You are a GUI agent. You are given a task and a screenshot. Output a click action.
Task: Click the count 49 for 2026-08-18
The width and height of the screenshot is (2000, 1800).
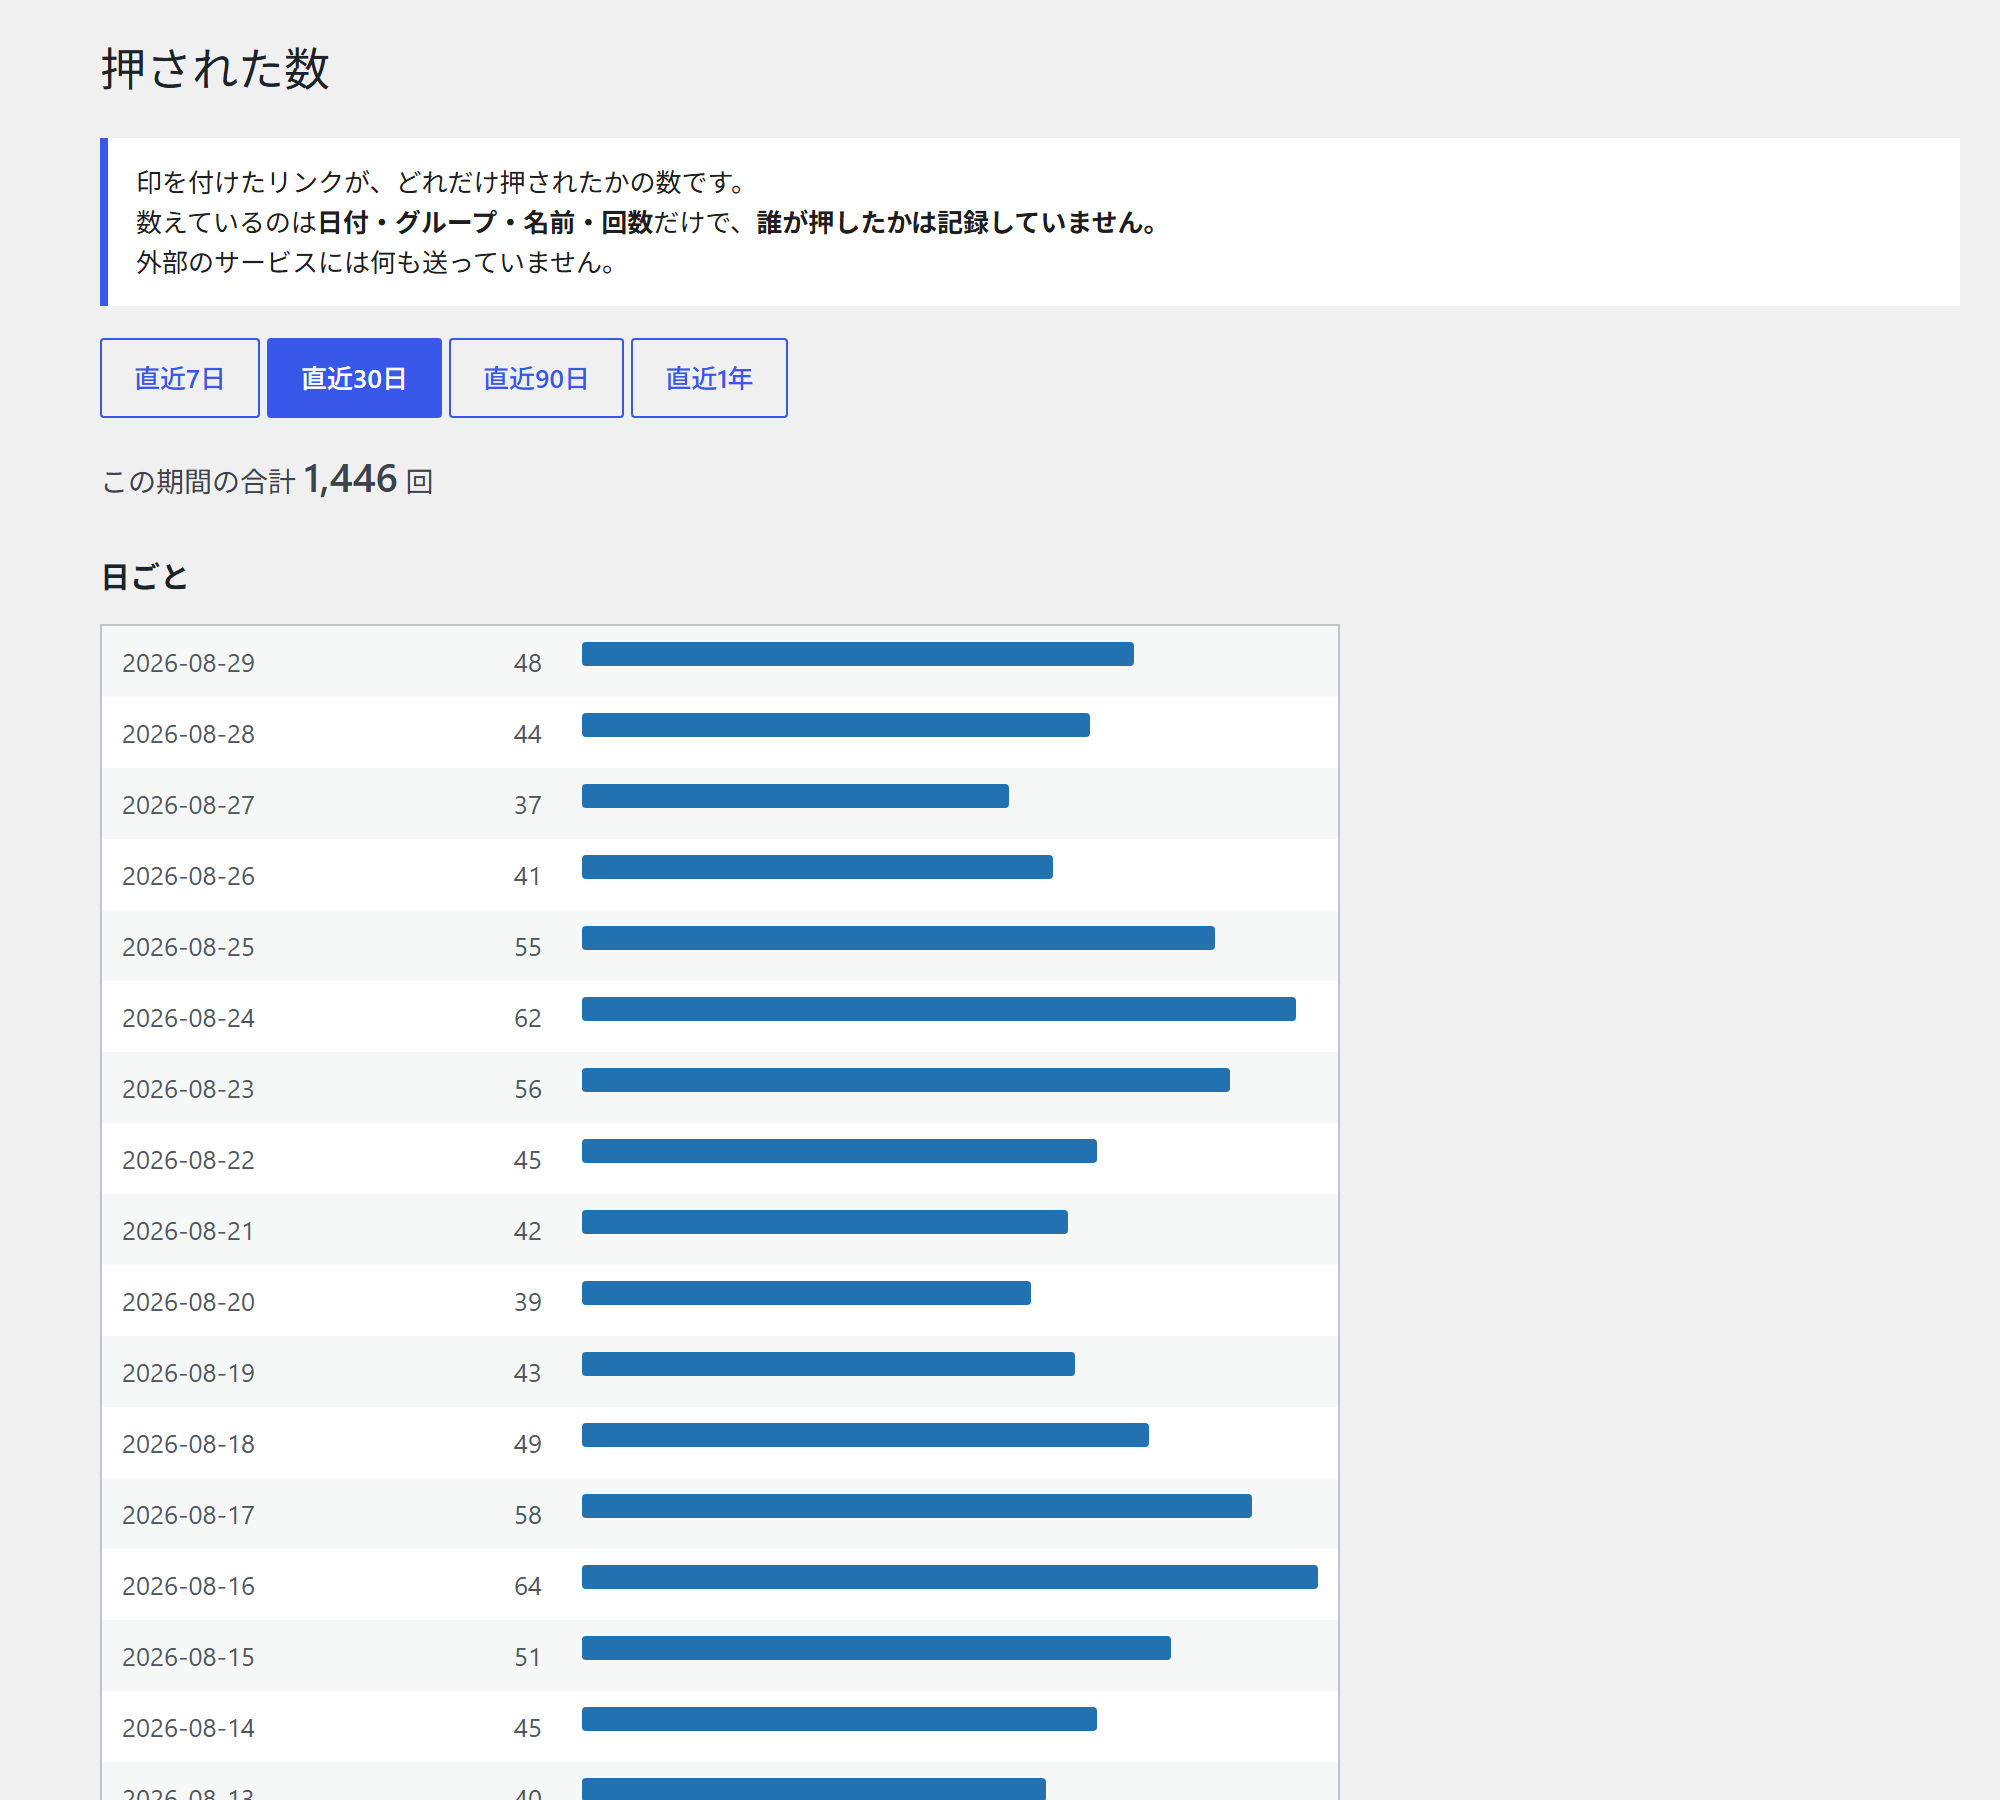click(528, 1444)
